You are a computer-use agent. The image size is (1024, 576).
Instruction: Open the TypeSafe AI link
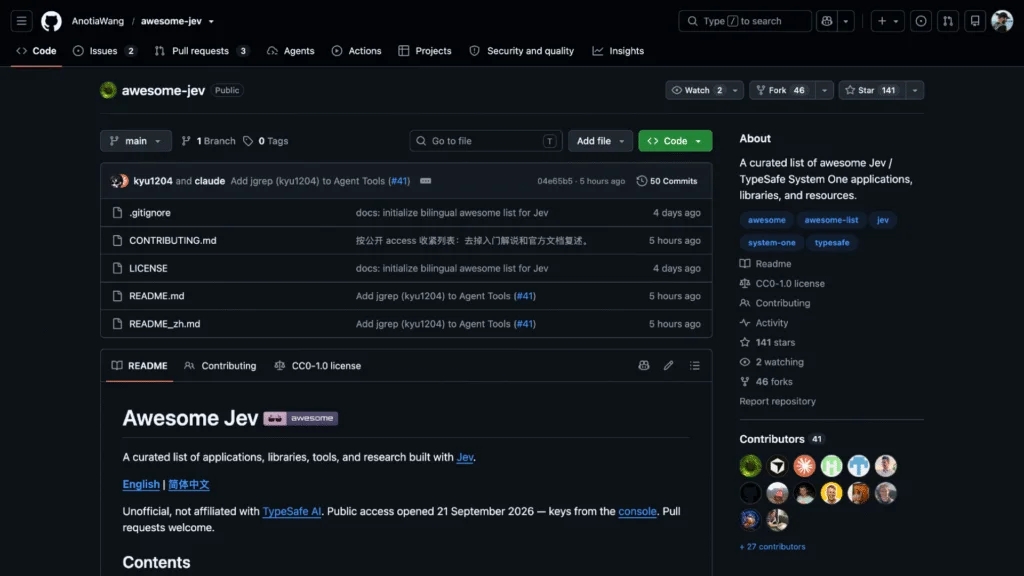click(291, 511)
